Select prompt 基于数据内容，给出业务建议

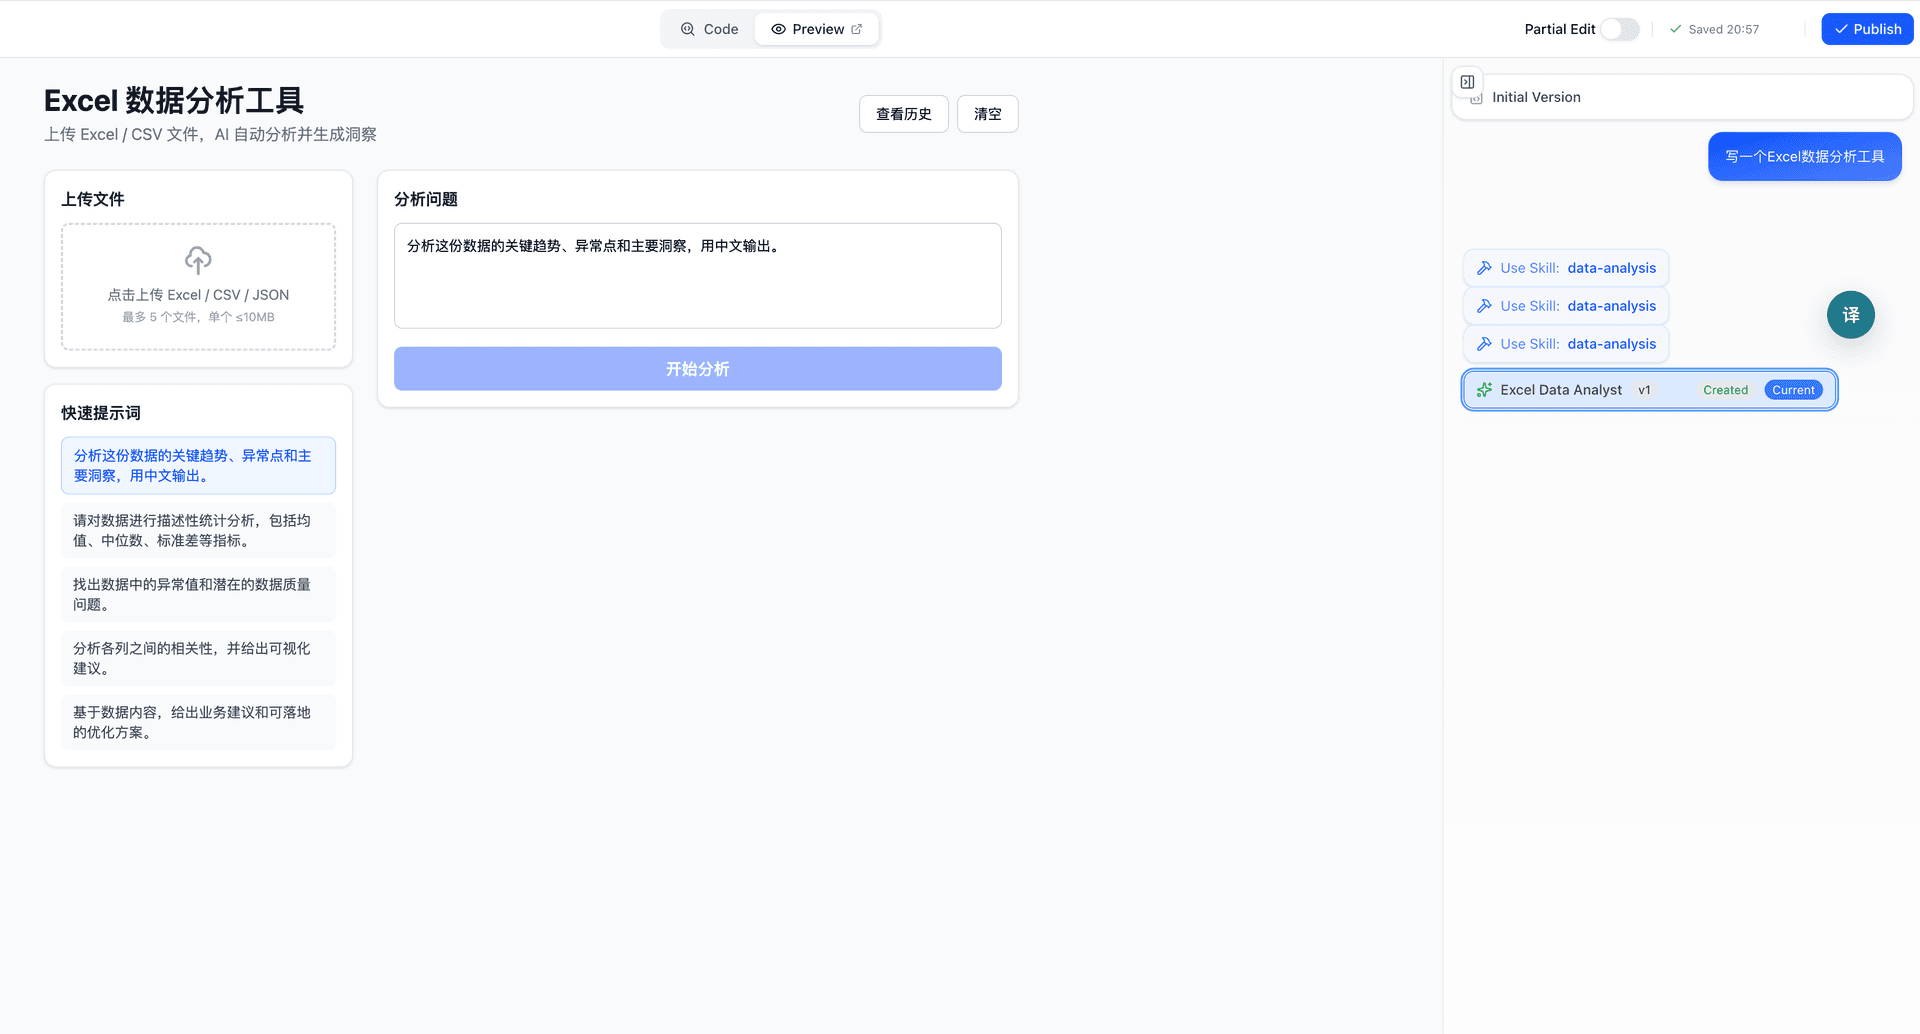198,722
